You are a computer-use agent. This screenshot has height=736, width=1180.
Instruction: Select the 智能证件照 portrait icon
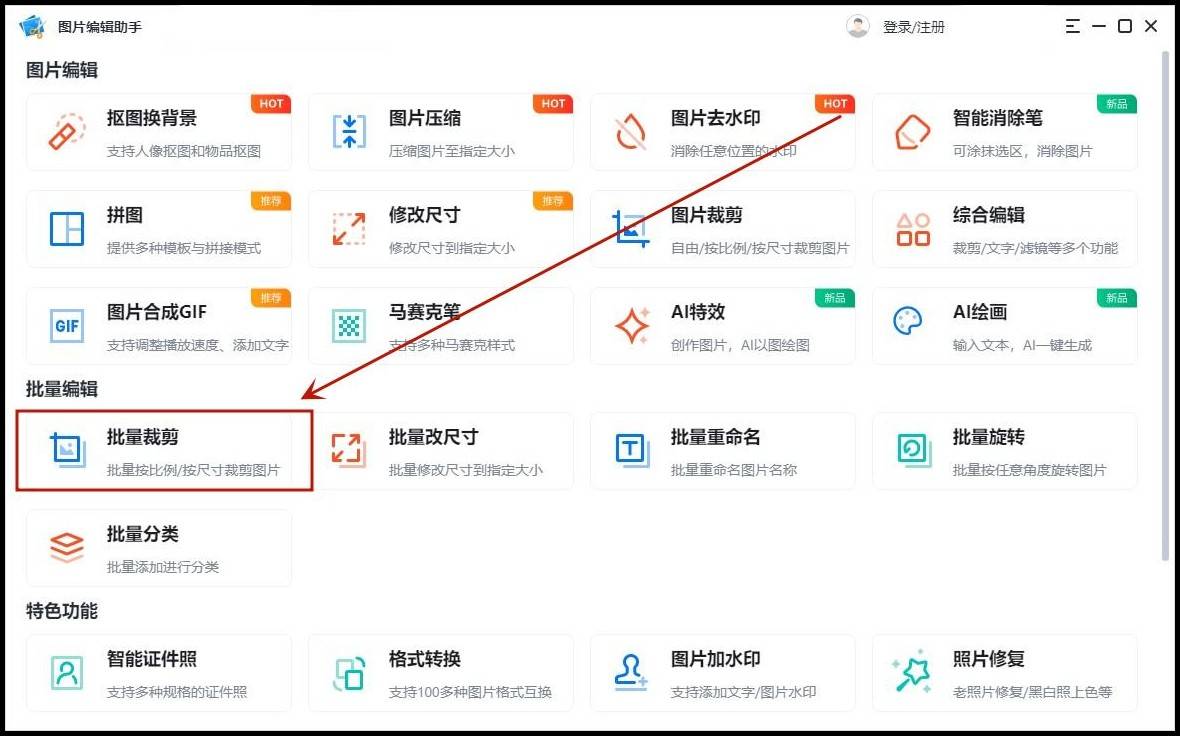pyautogui.click(x=67, y=672)
